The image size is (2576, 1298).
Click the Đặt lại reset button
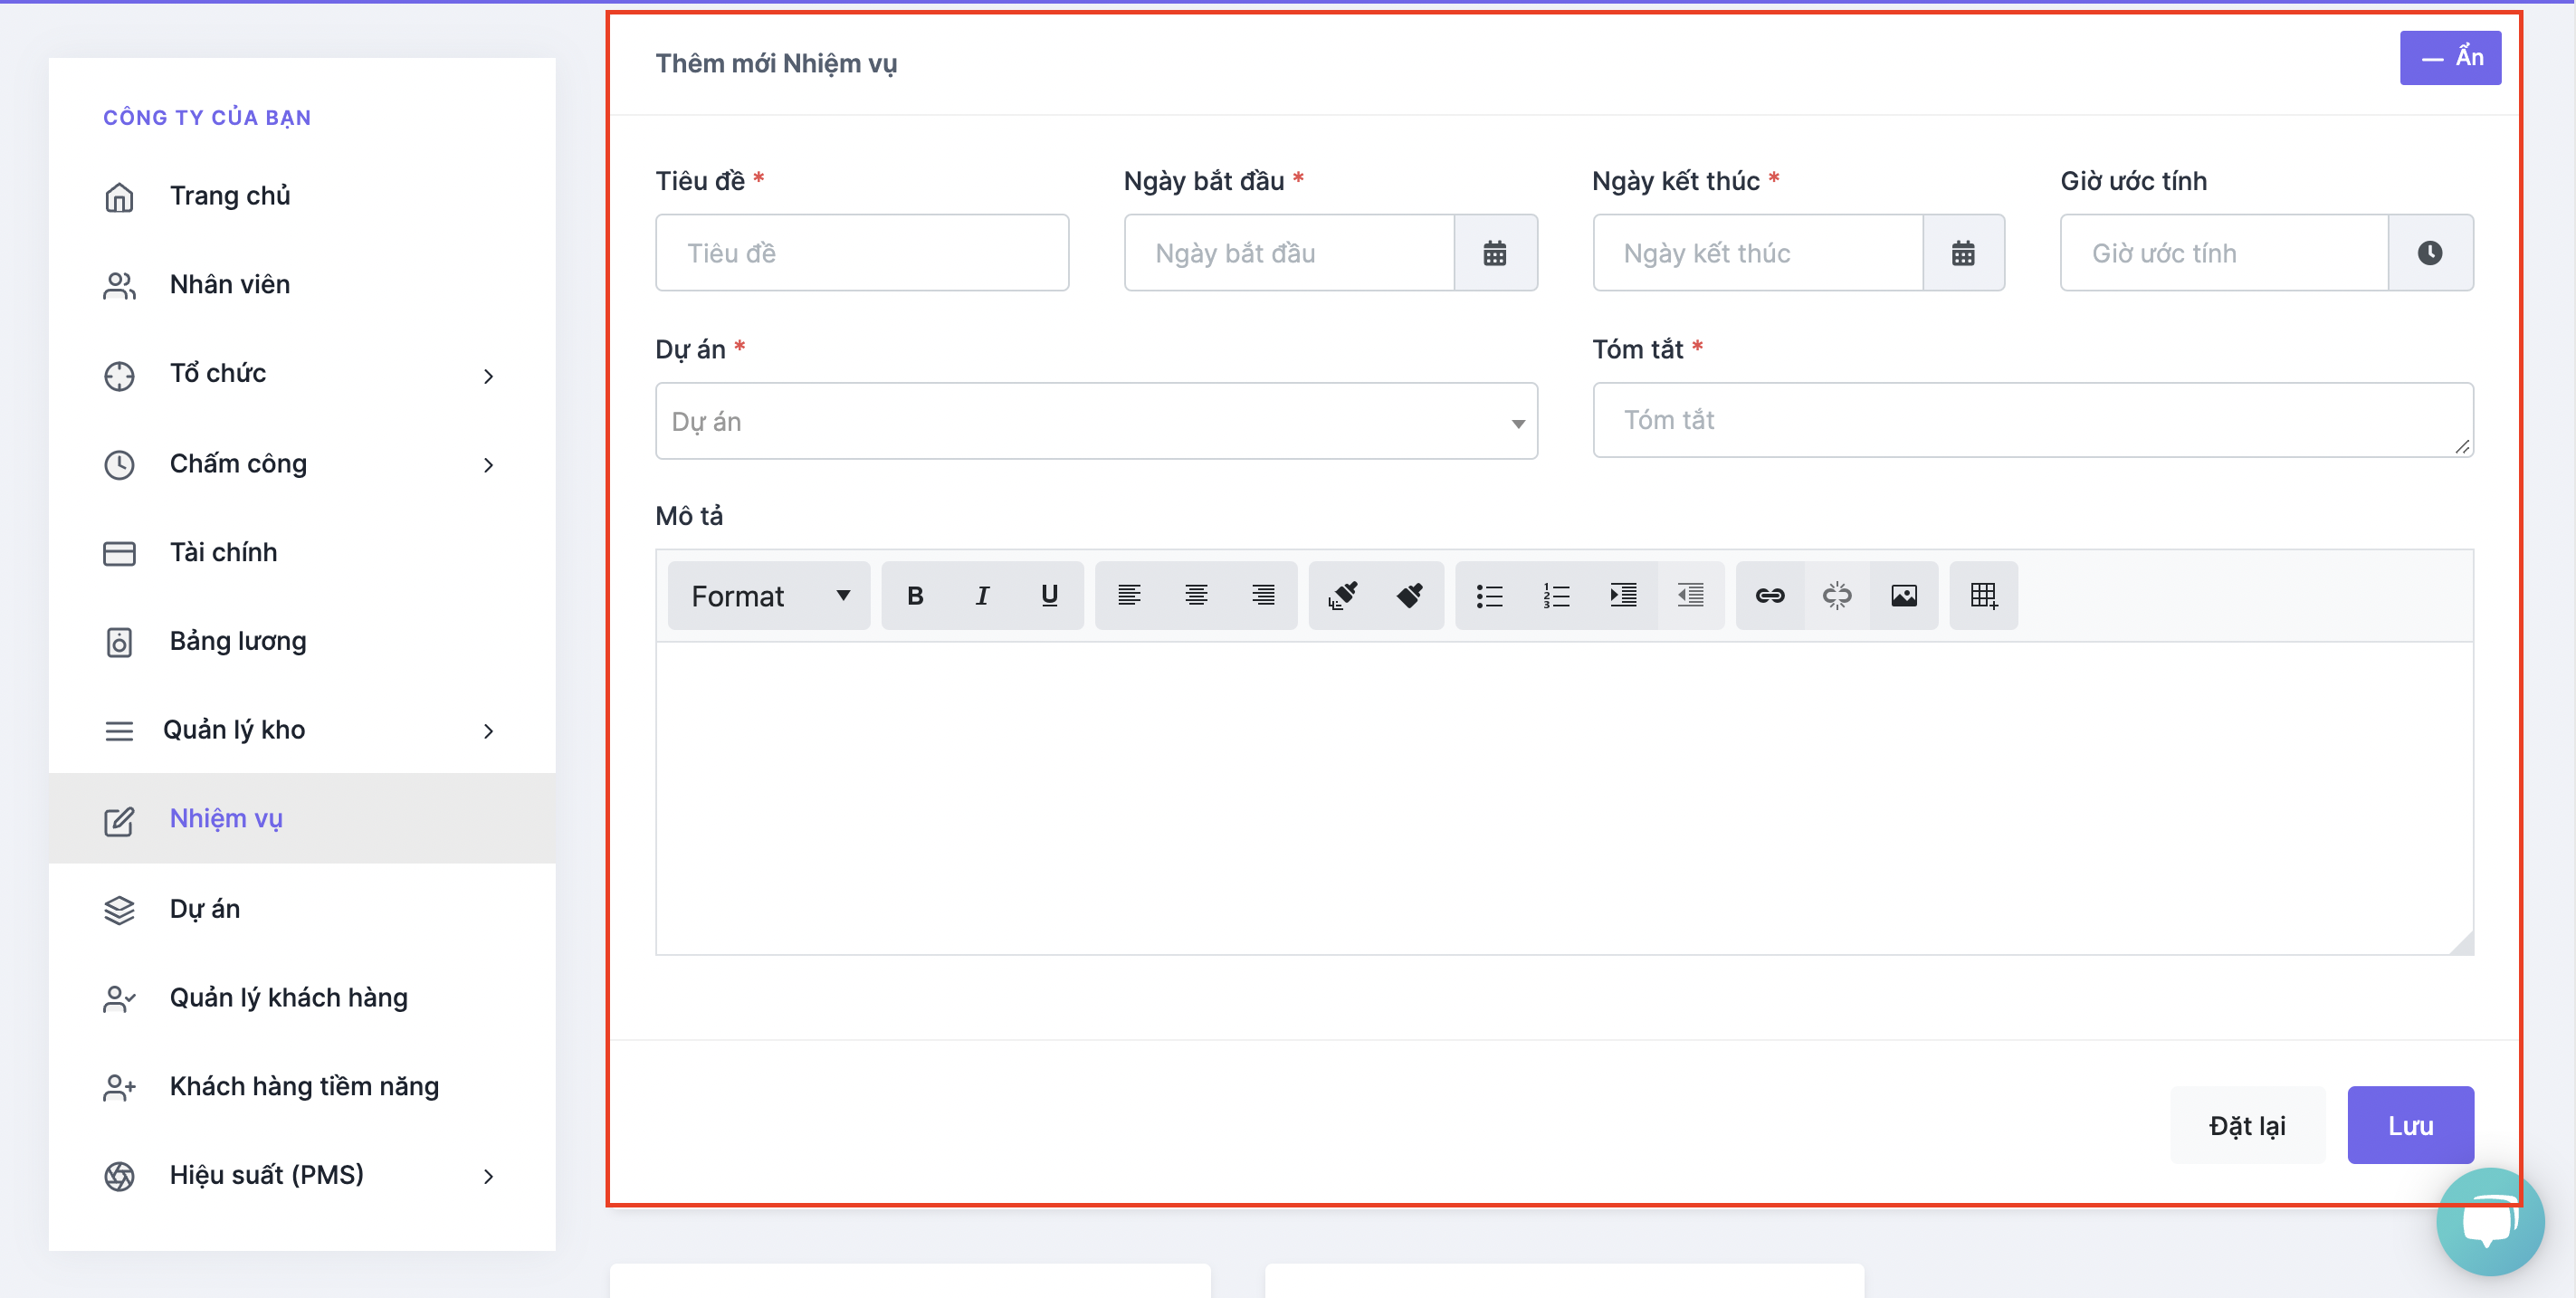[x=2247, y=1125]
